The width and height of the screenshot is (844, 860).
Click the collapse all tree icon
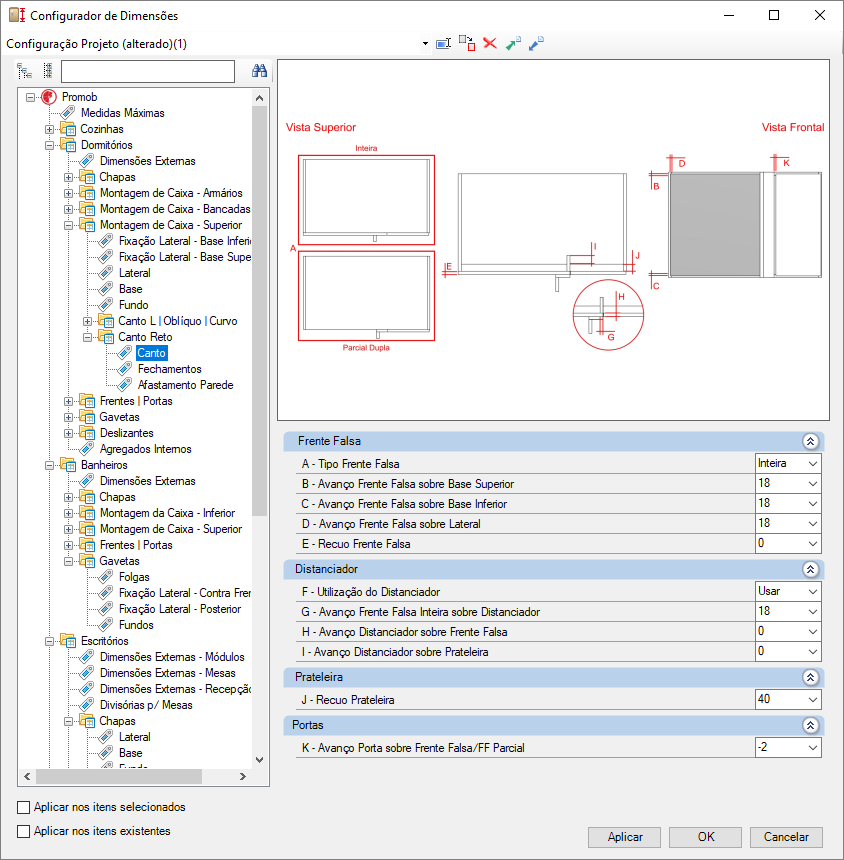point(48,71)
